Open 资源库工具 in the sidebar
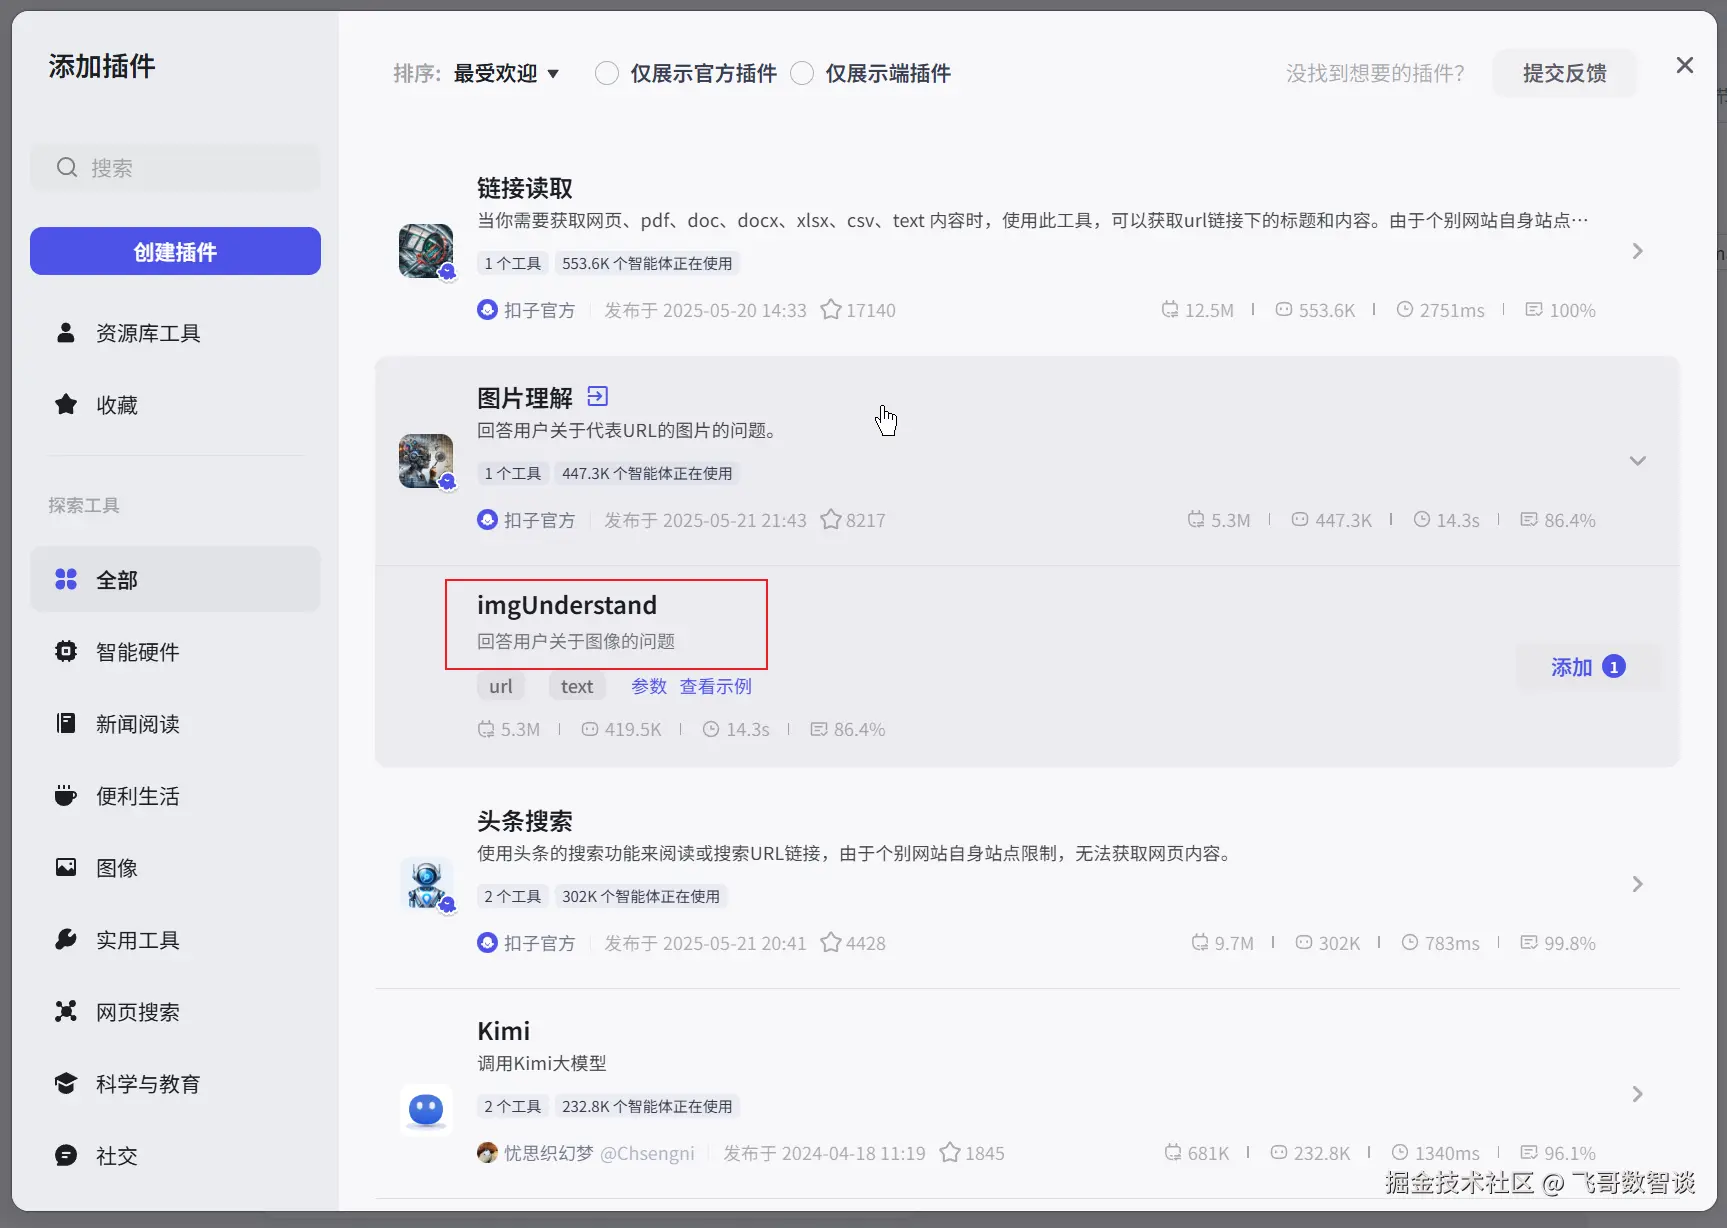Screen dimensions: 1727x1228 tap(175, 333)
